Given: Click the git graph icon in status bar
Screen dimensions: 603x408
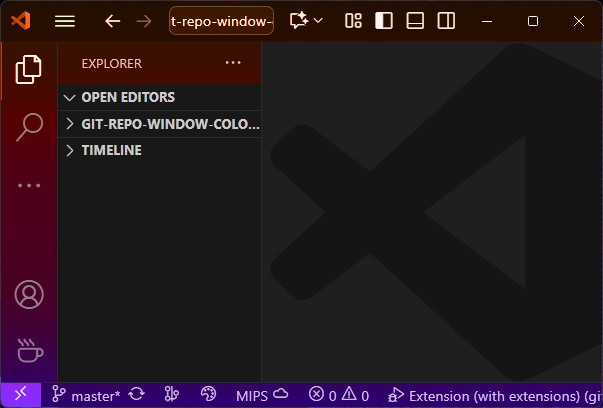Looking at the screenshot, I should 170,395.
